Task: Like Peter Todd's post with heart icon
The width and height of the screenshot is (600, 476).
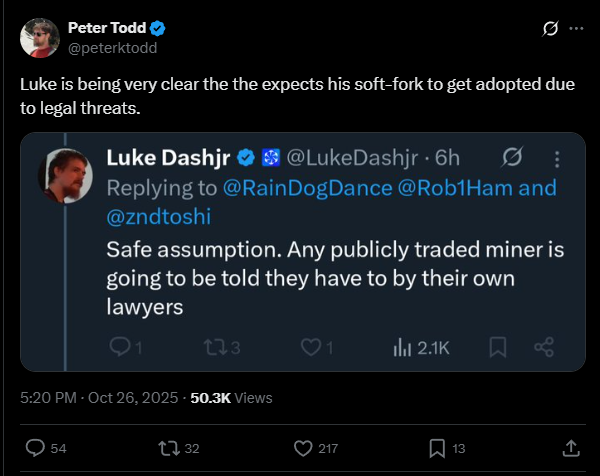Action: point(303,448)
